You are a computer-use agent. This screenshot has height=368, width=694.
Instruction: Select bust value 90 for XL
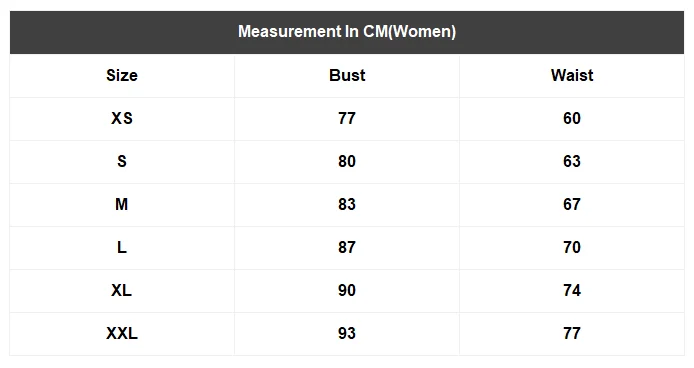click(347, 290)
